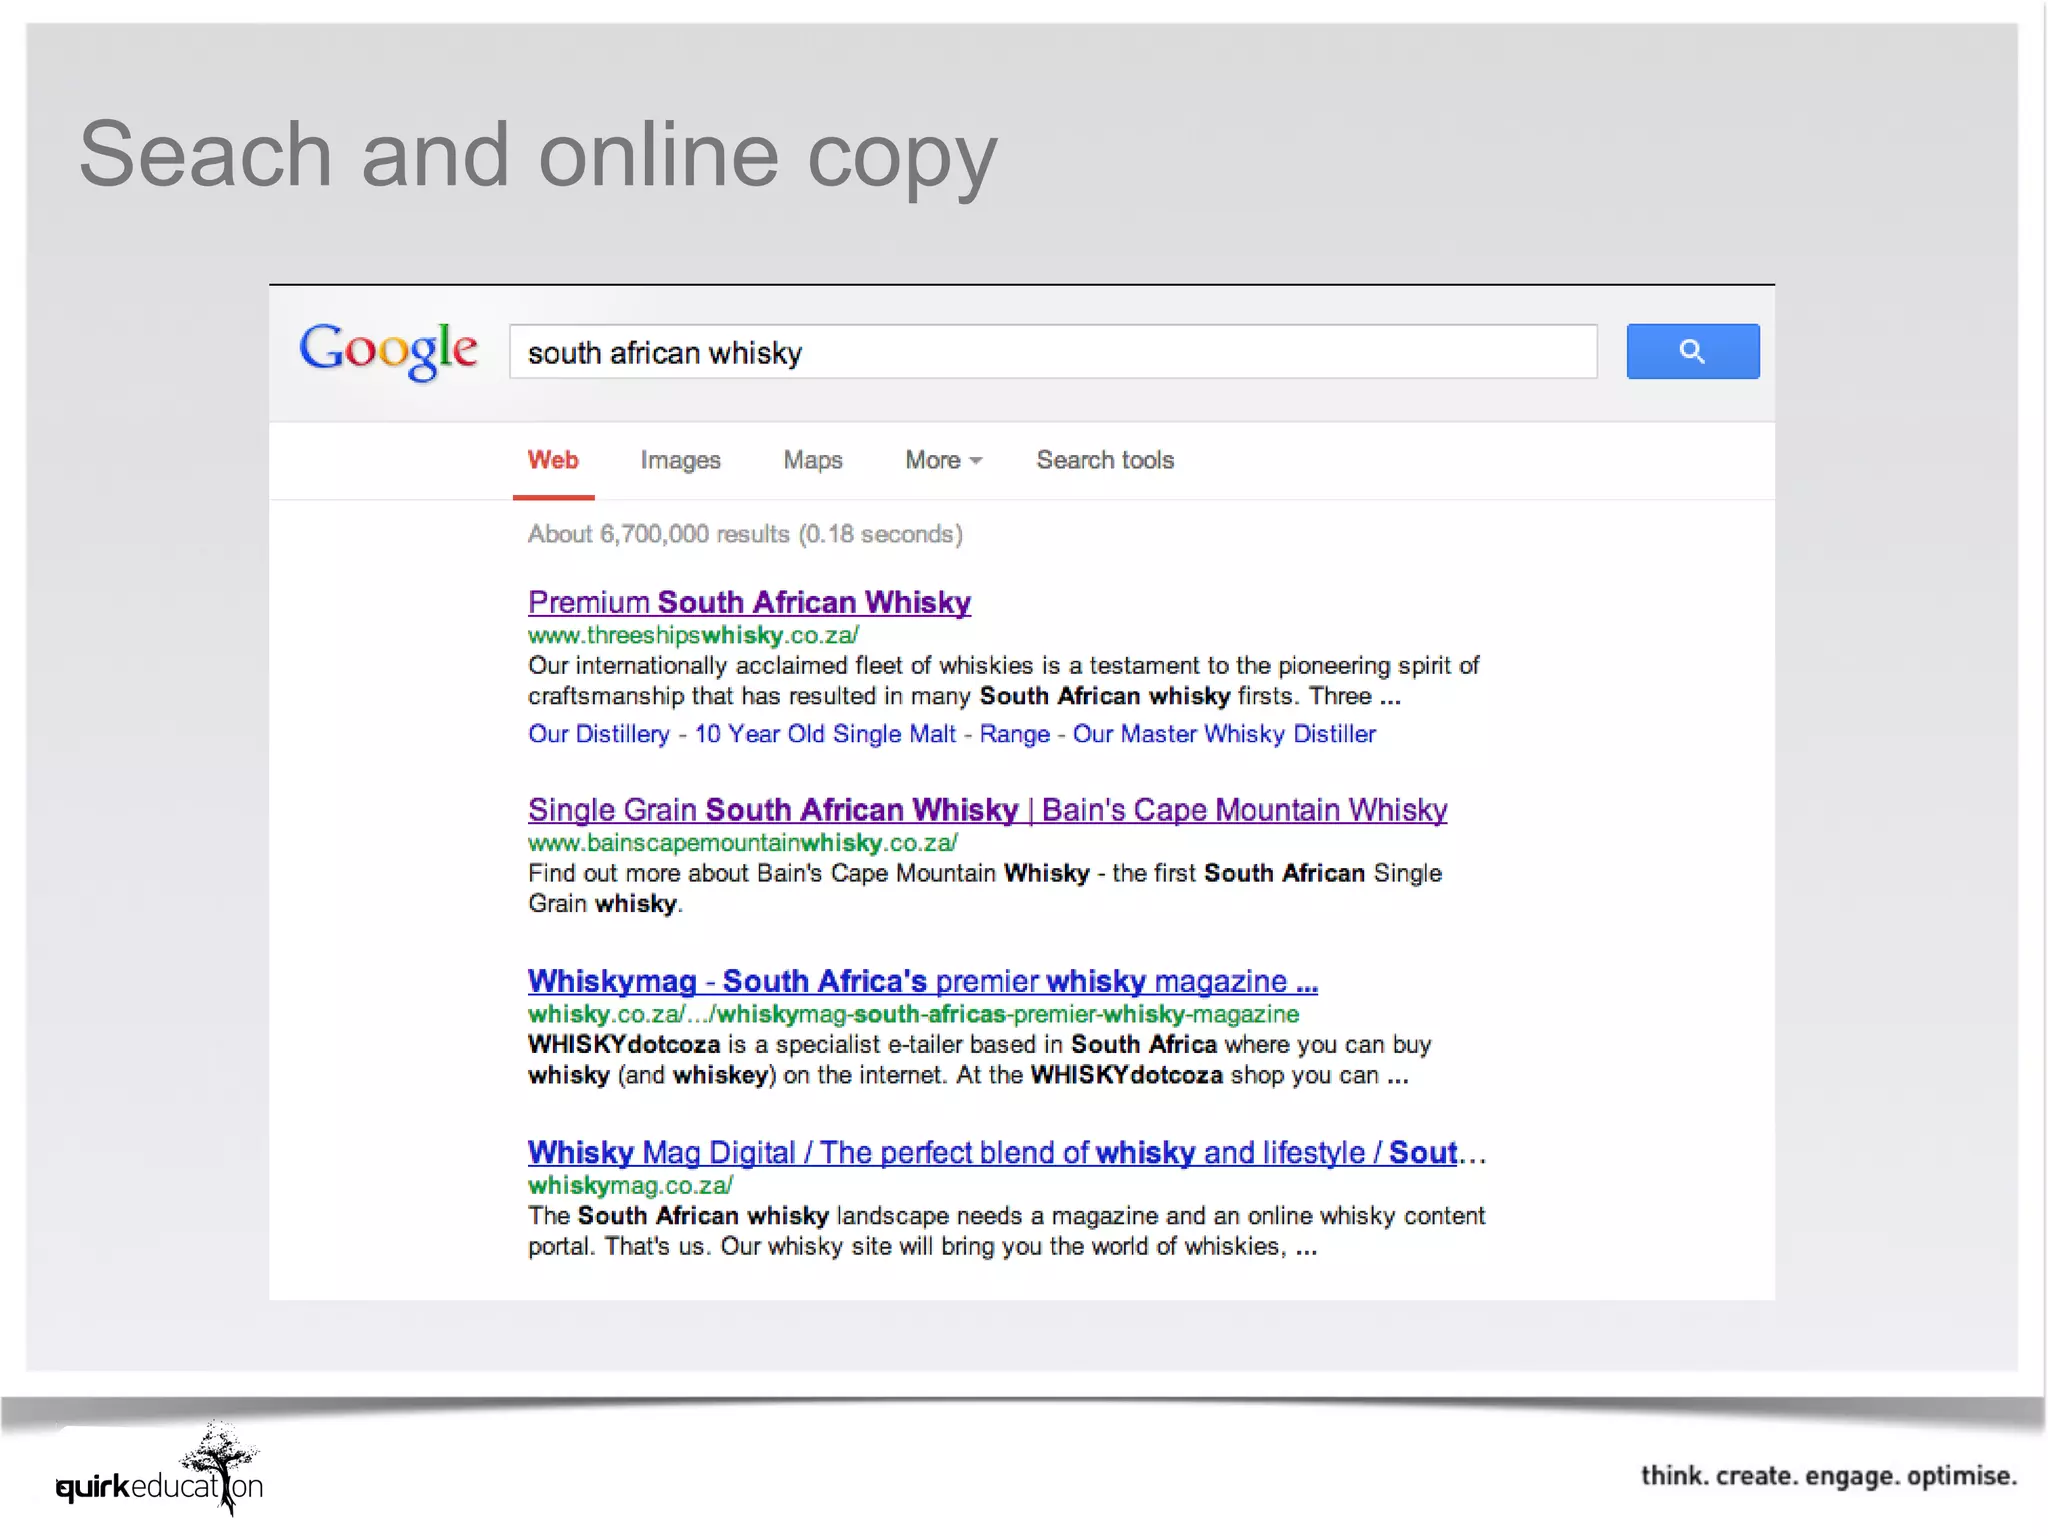Open the 10 Year Old Single Malt sitelink
Screen dimensions: 2048x1536
coord(825,734)
